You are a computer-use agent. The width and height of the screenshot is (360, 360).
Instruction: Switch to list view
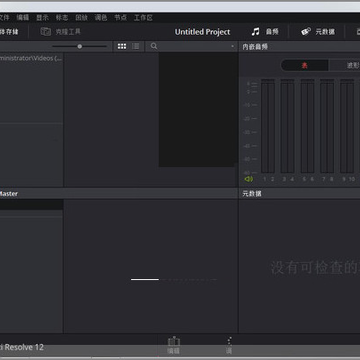pyautogui.click(x=136, y=46)
